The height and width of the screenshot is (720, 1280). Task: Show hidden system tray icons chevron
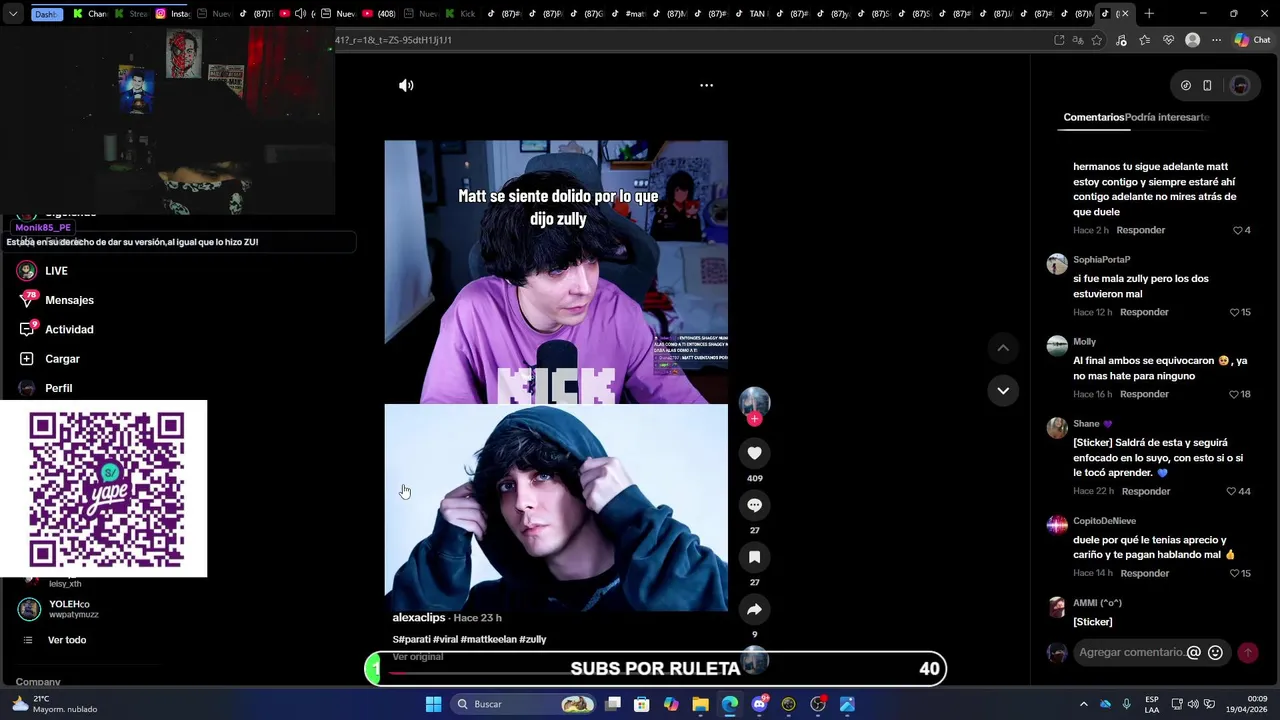(x=1084, y=704)
